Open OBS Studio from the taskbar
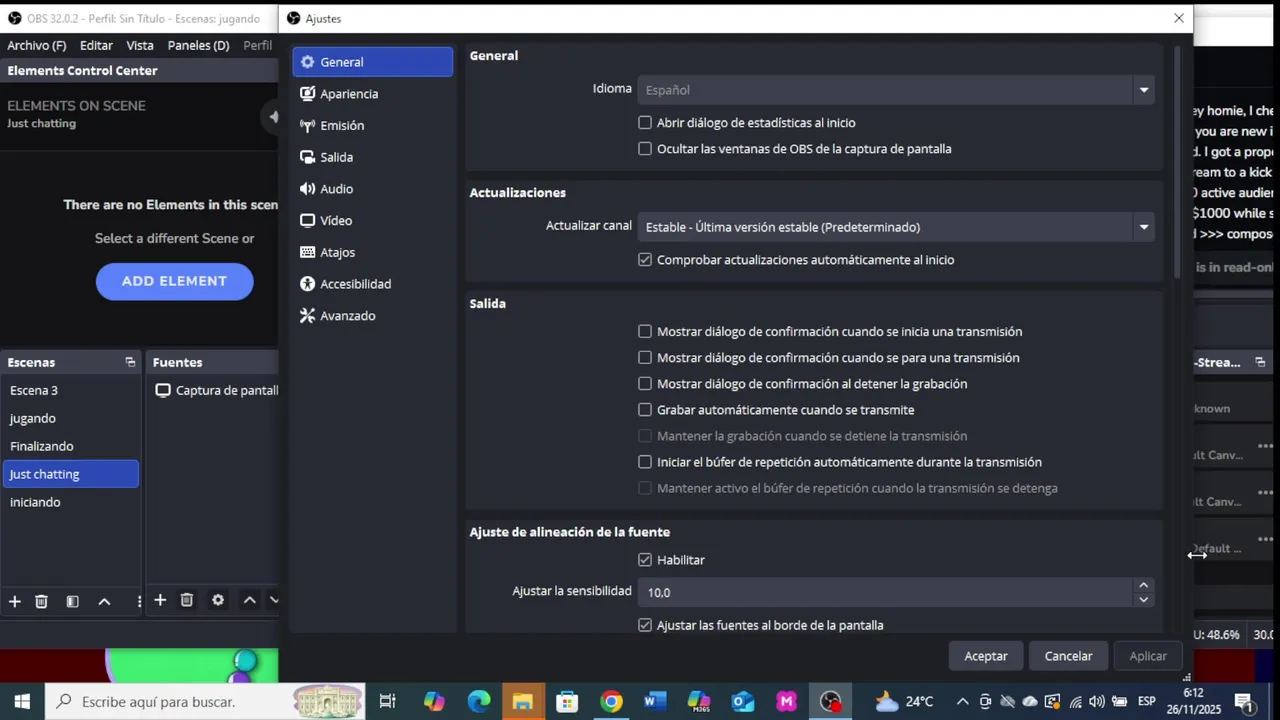This screenshot has height=720, width=1280. coord(830,701)
